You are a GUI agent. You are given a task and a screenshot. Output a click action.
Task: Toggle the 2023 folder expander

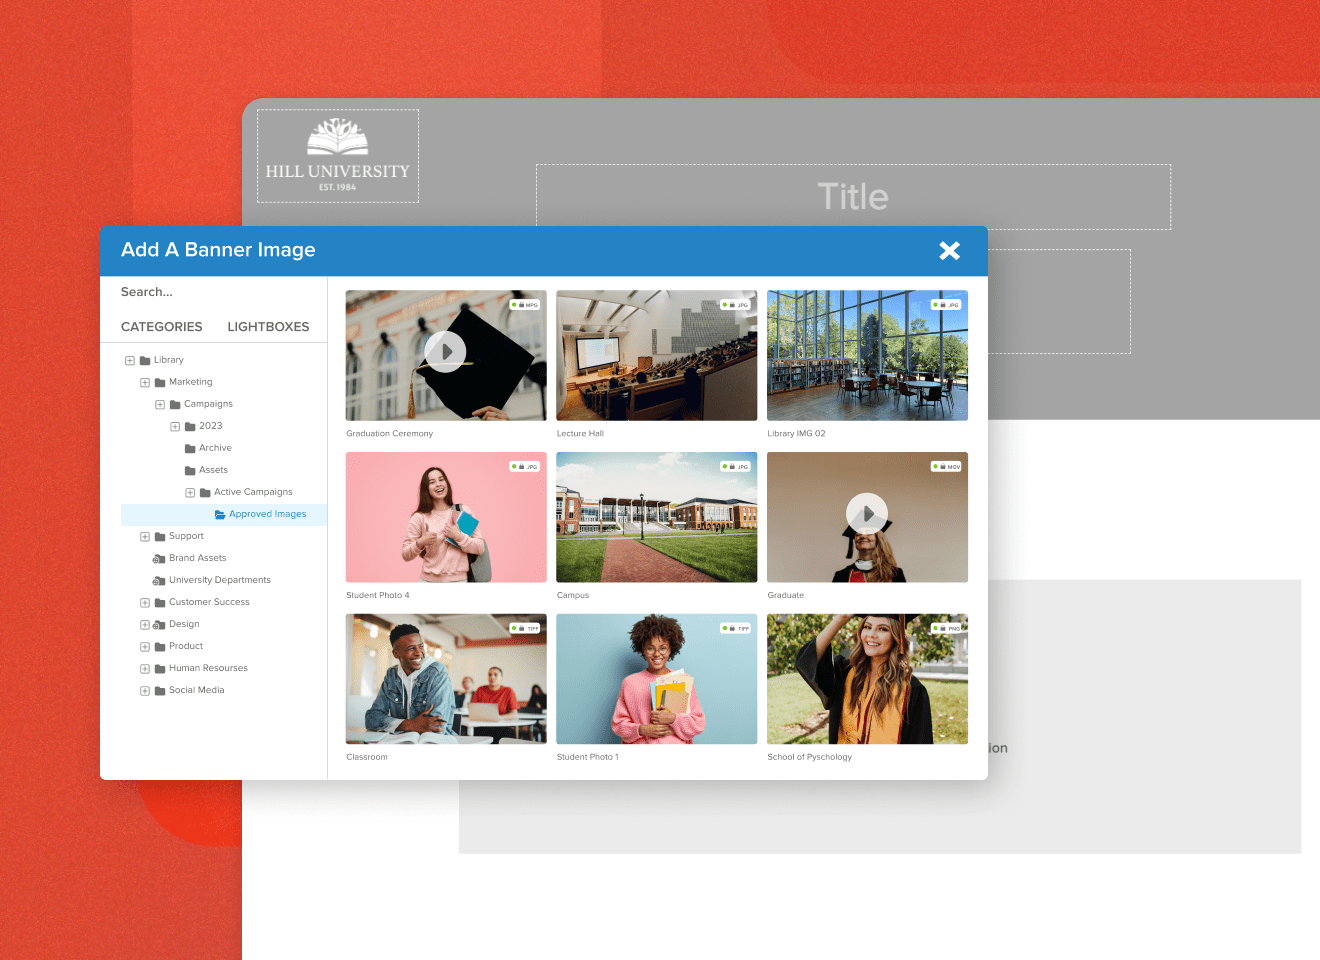tap(175, 426)
